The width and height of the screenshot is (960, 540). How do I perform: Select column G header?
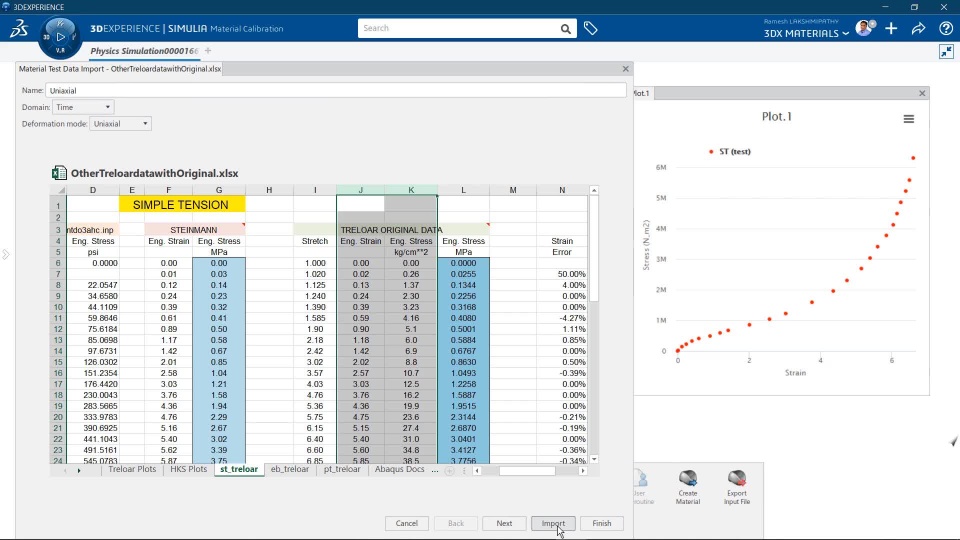(219, 190)
